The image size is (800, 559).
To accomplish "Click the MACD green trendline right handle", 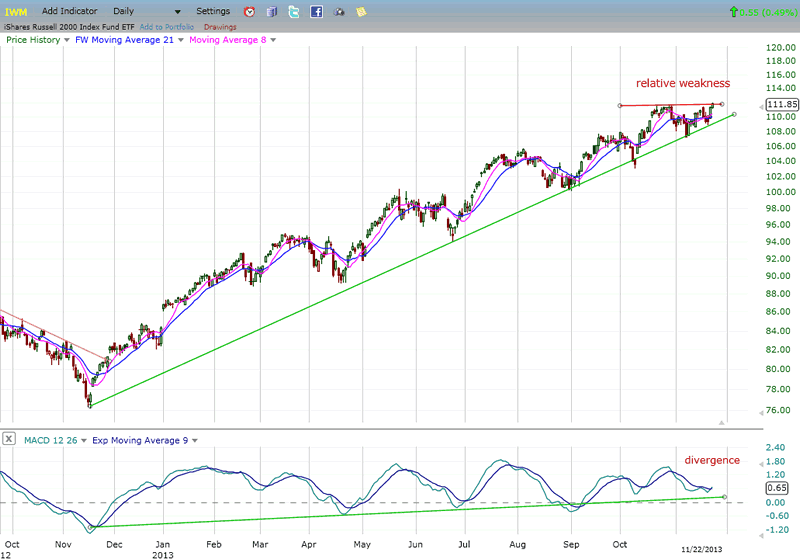I will click(x=724, y=497).
